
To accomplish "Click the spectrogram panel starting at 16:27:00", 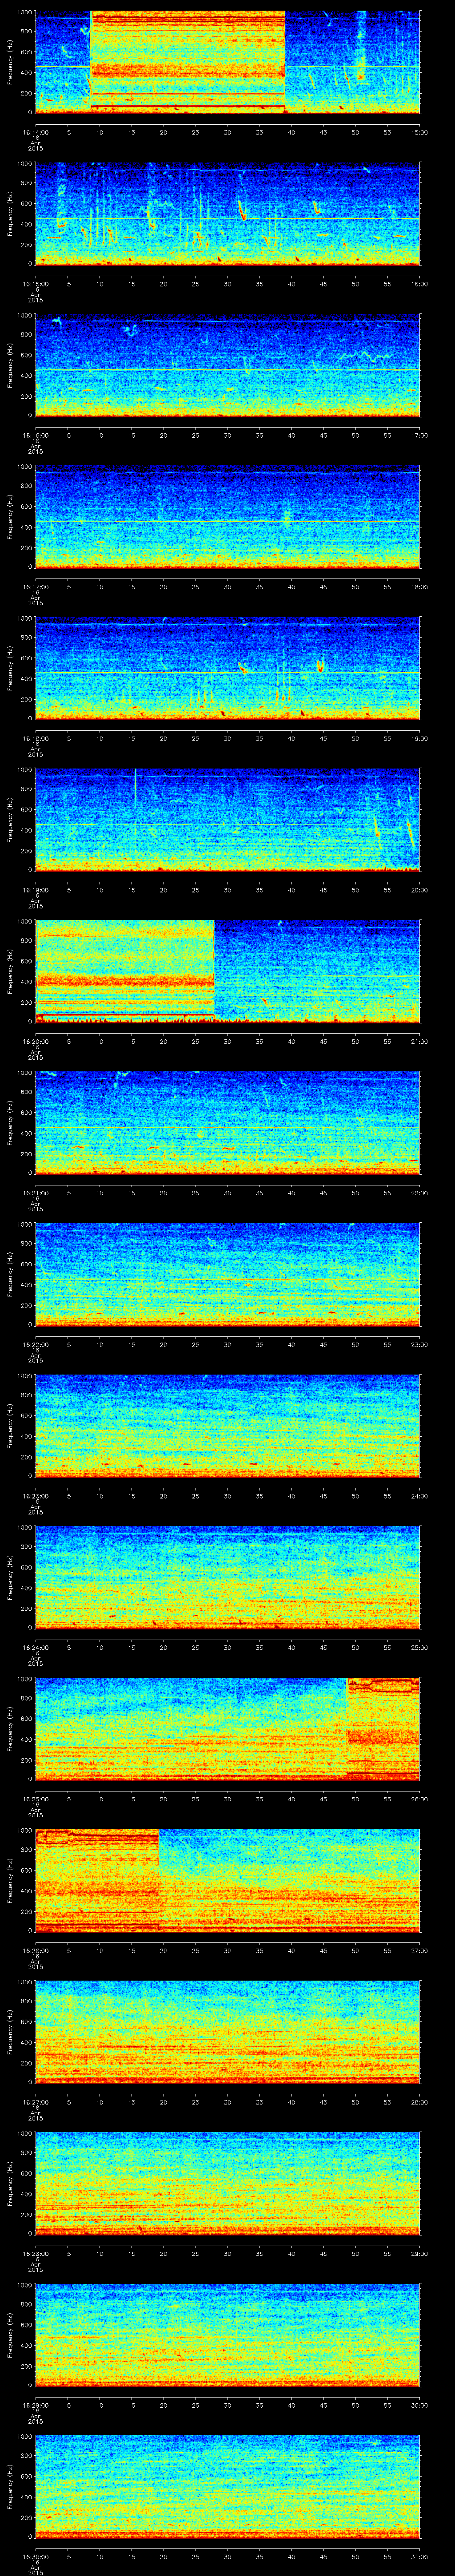I will pos(228,2032).
